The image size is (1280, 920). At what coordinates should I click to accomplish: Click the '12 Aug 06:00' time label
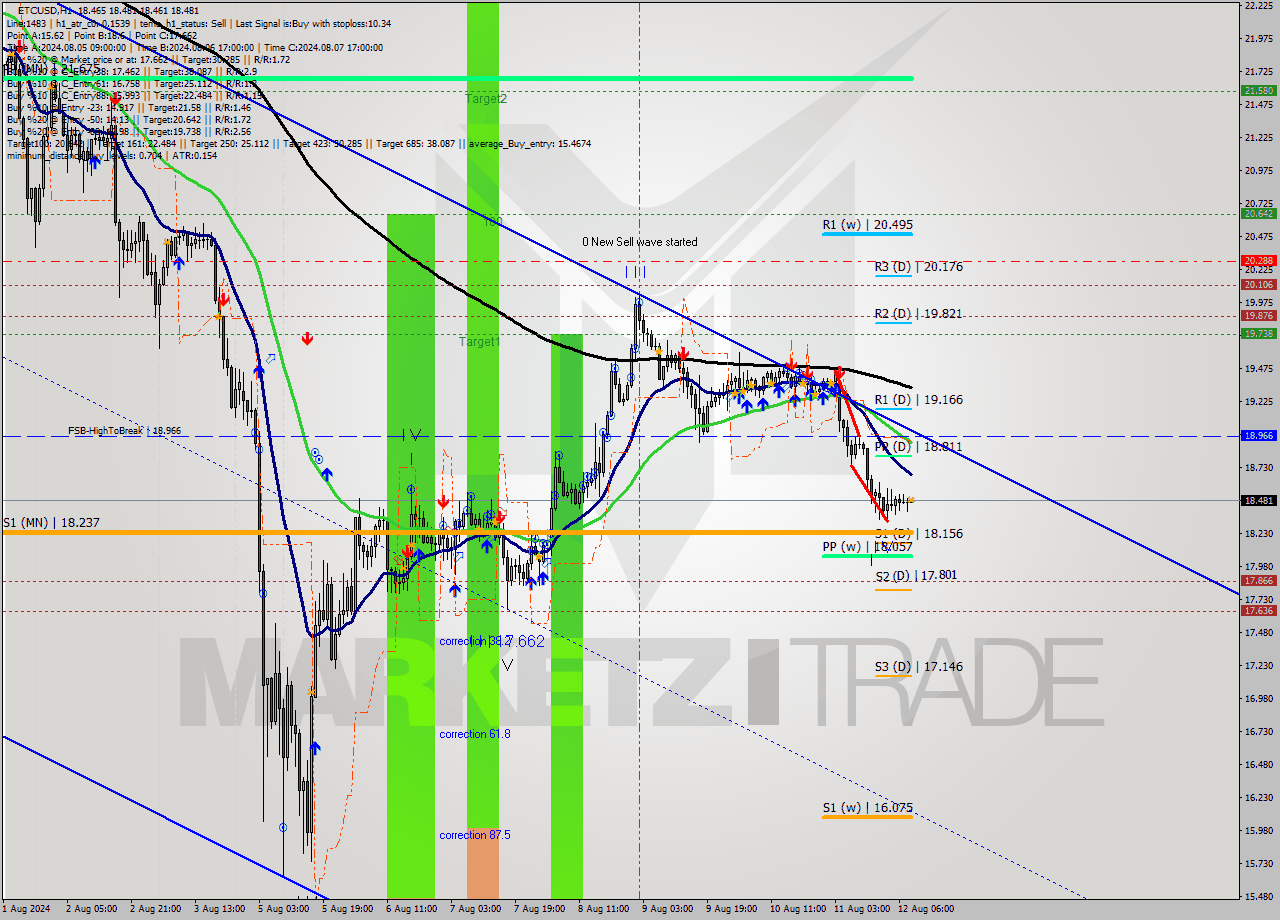(x=926, y=909)
